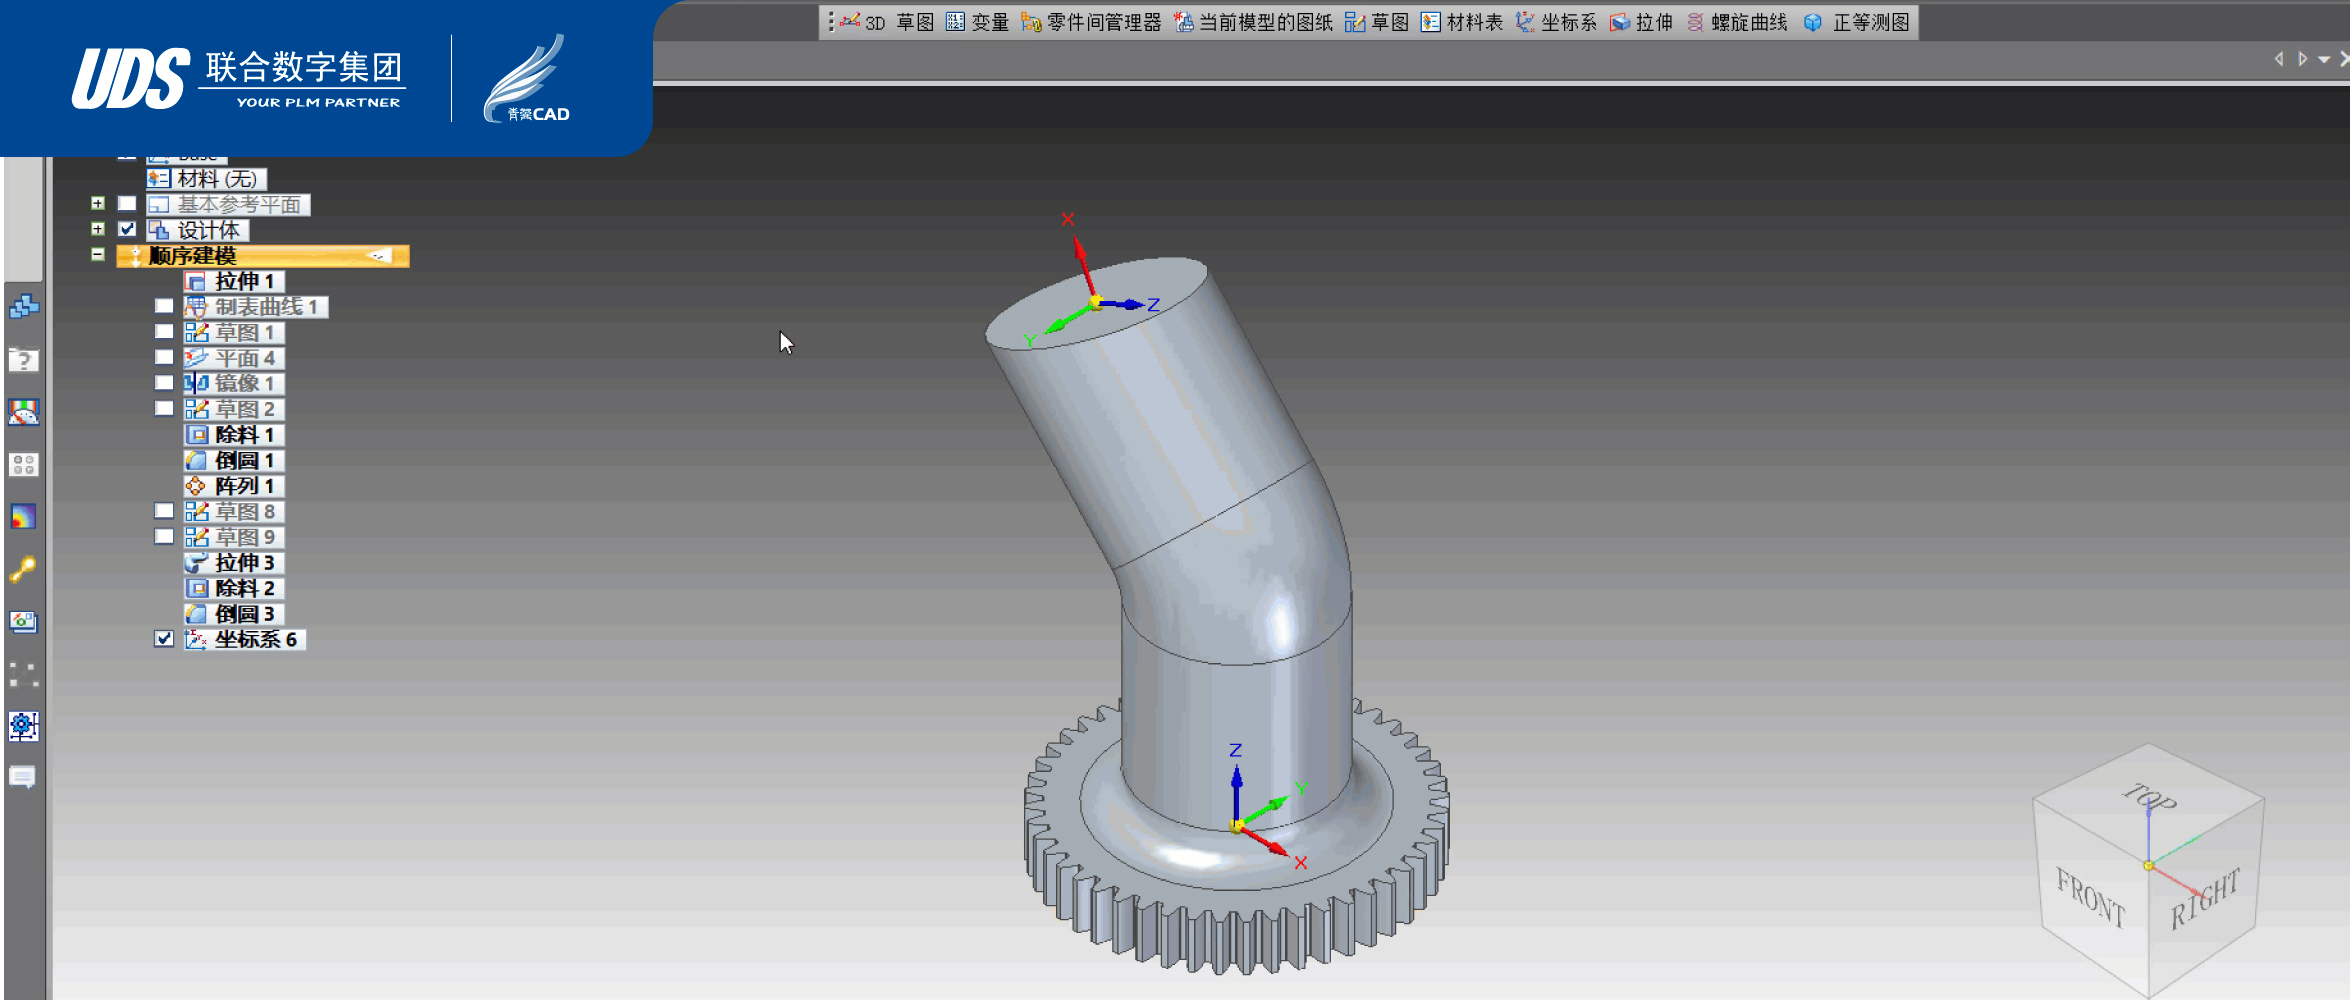Expand the 设计体 tree node
2350x1000 pixels.
tap(98, 229)
